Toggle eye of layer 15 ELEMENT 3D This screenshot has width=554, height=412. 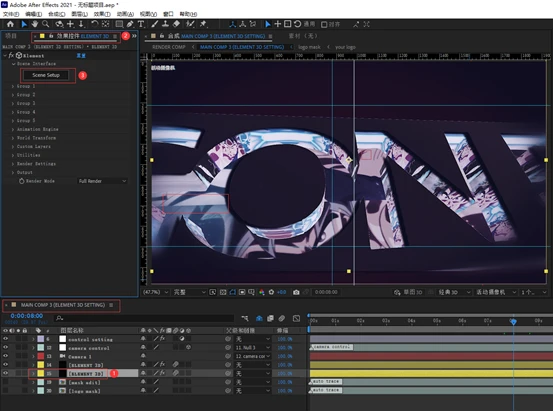(5, 373)
